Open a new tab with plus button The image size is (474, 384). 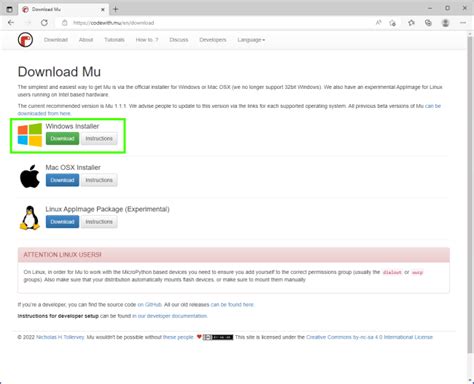(x=115, y=9)
